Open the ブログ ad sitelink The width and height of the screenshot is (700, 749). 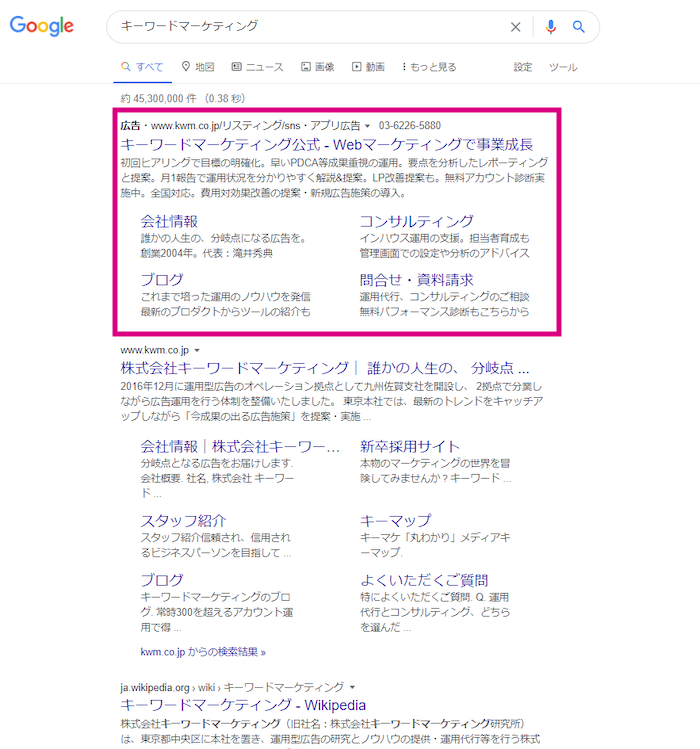click(x=162, y=279)
